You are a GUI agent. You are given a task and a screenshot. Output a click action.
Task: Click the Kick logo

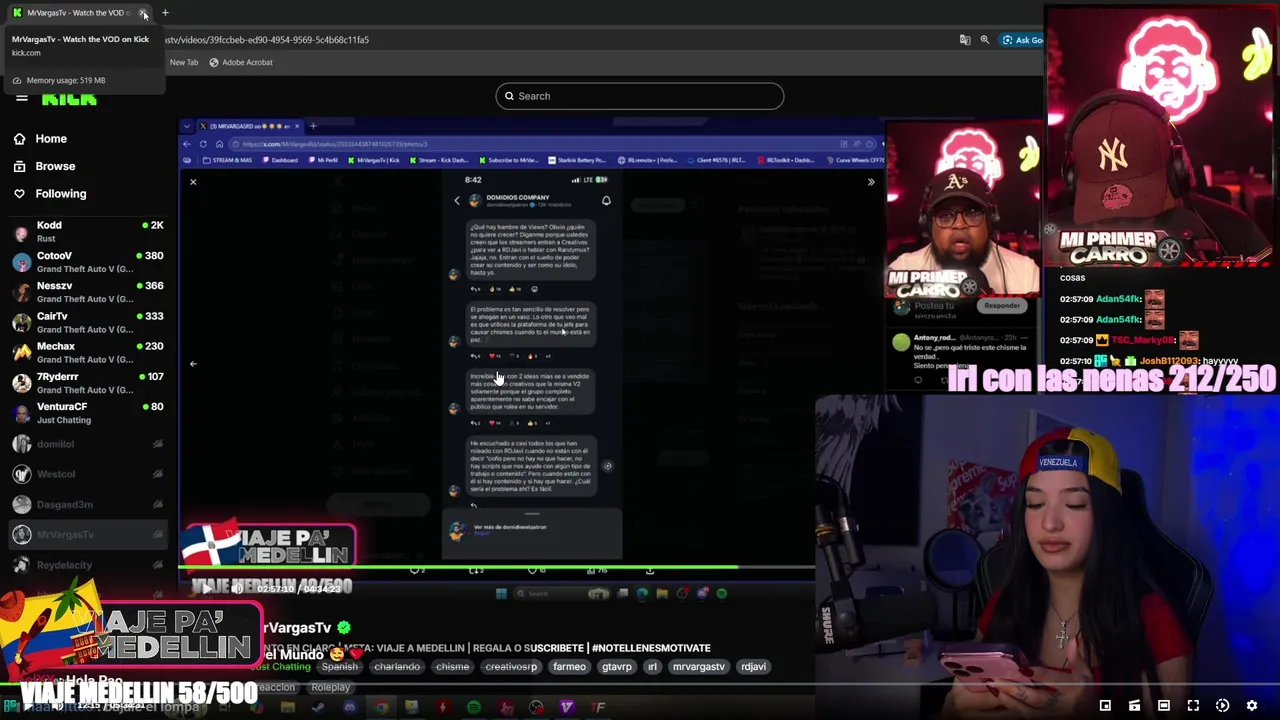69,98
